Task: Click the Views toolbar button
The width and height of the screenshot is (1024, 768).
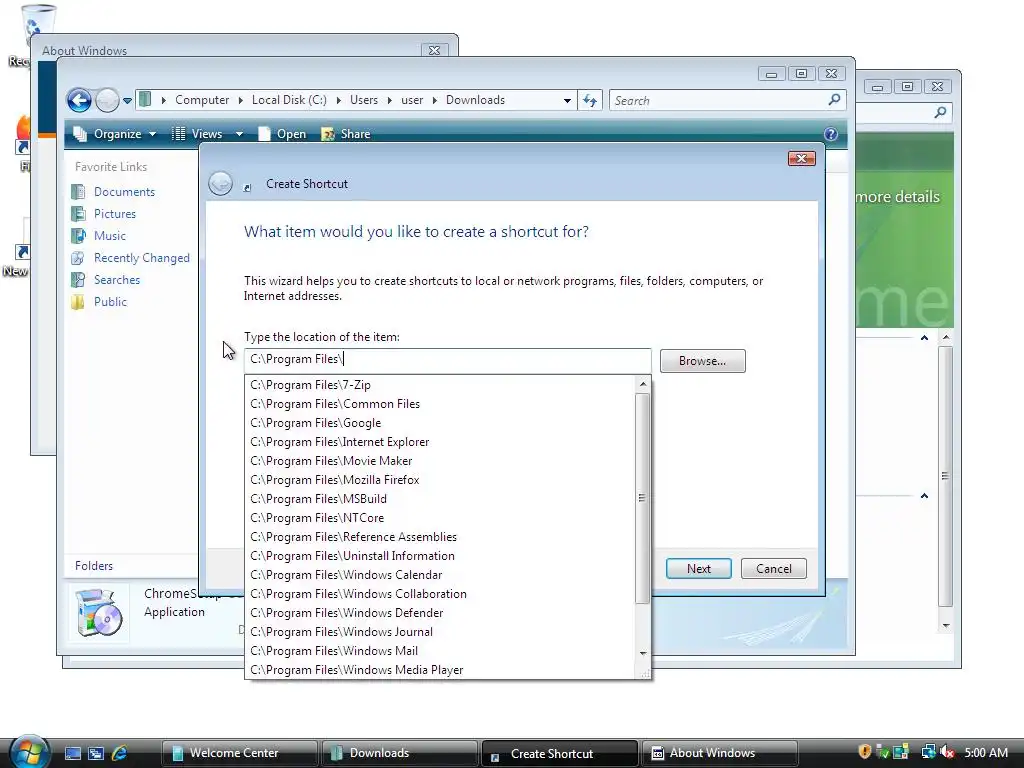Action: (198, 134)
